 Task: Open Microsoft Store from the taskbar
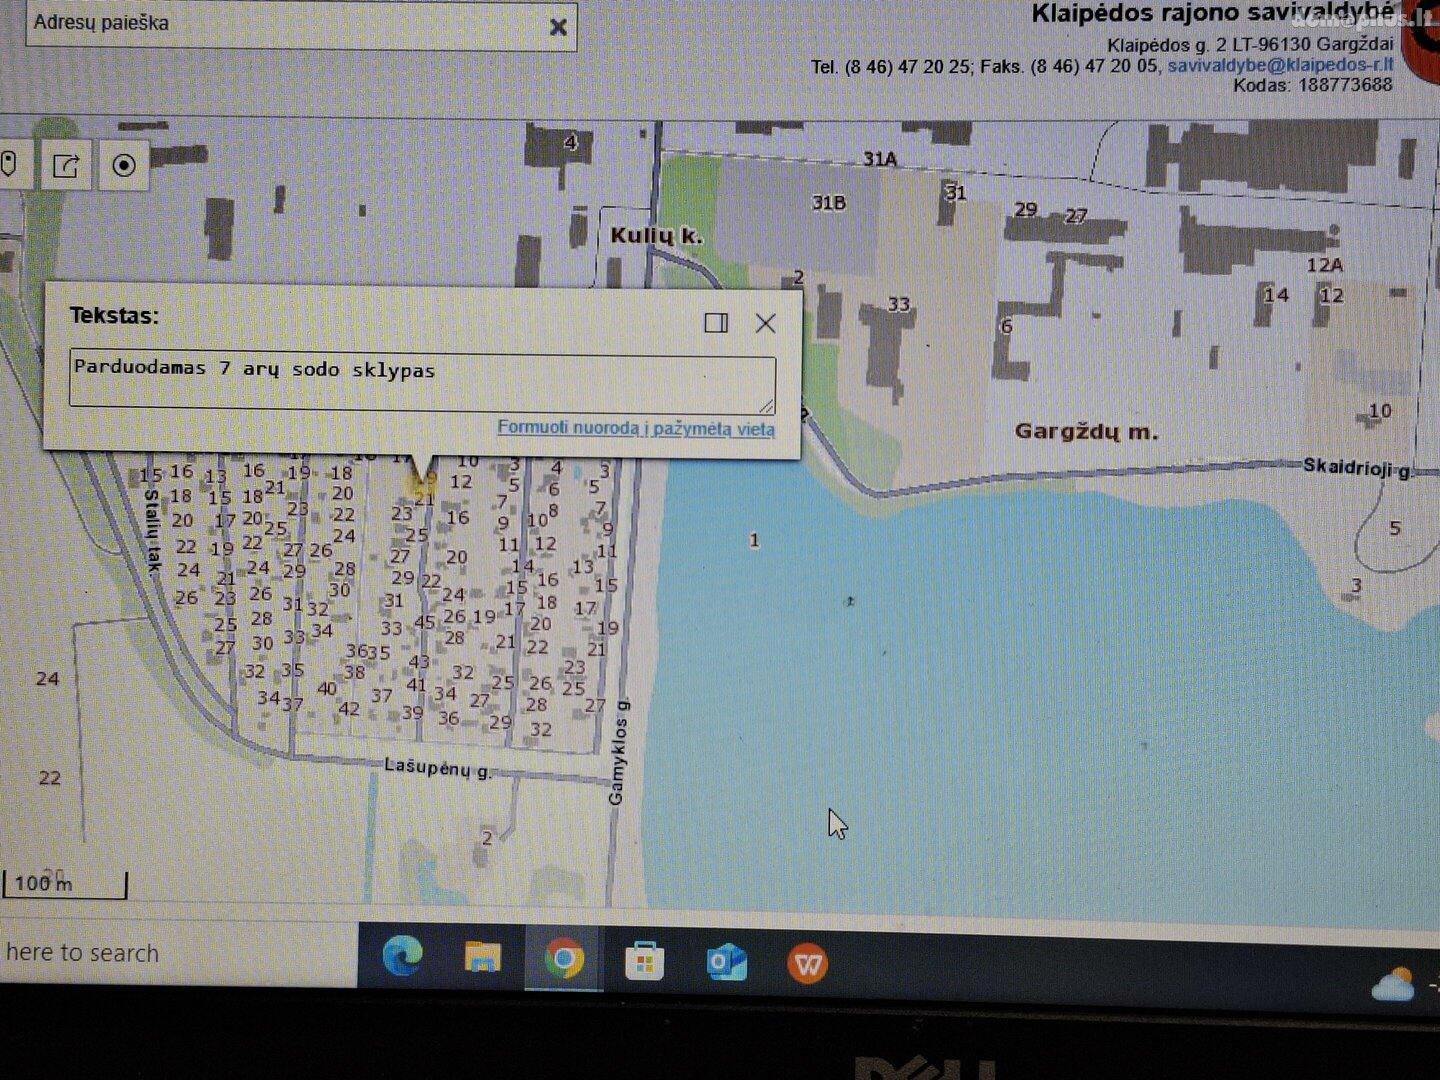[645, 962]
